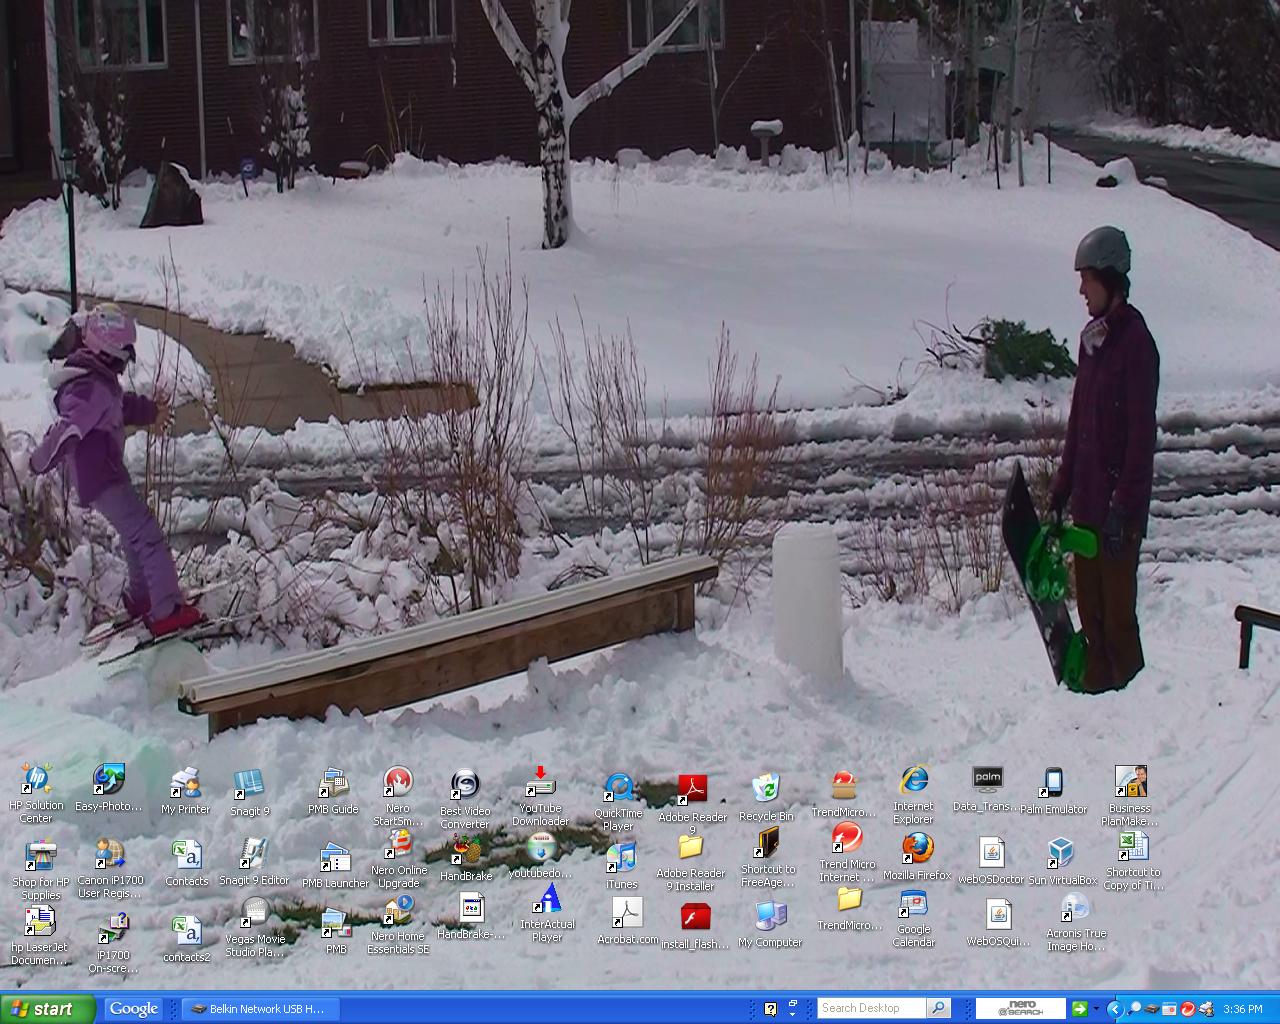Select the Belkin Network USB taskbar item

262,1009
